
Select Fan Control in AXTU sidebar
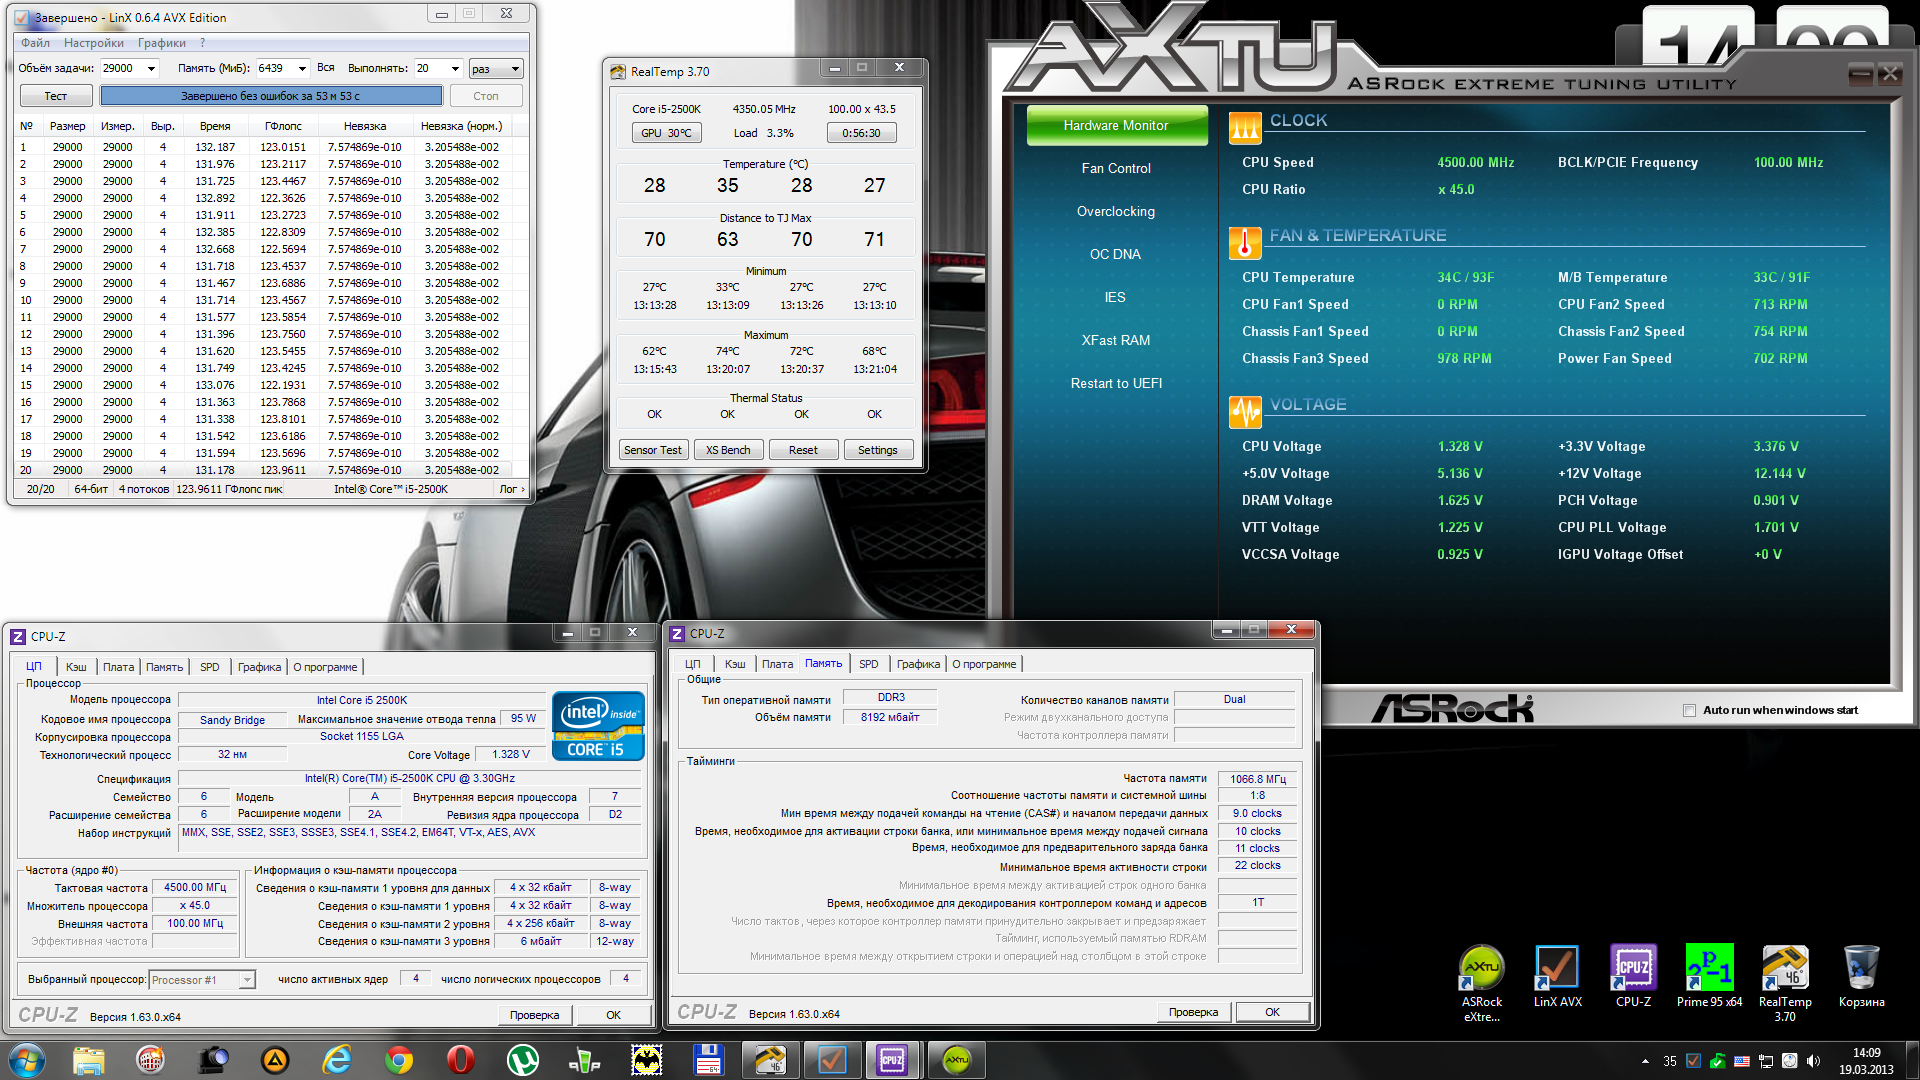1116,168
